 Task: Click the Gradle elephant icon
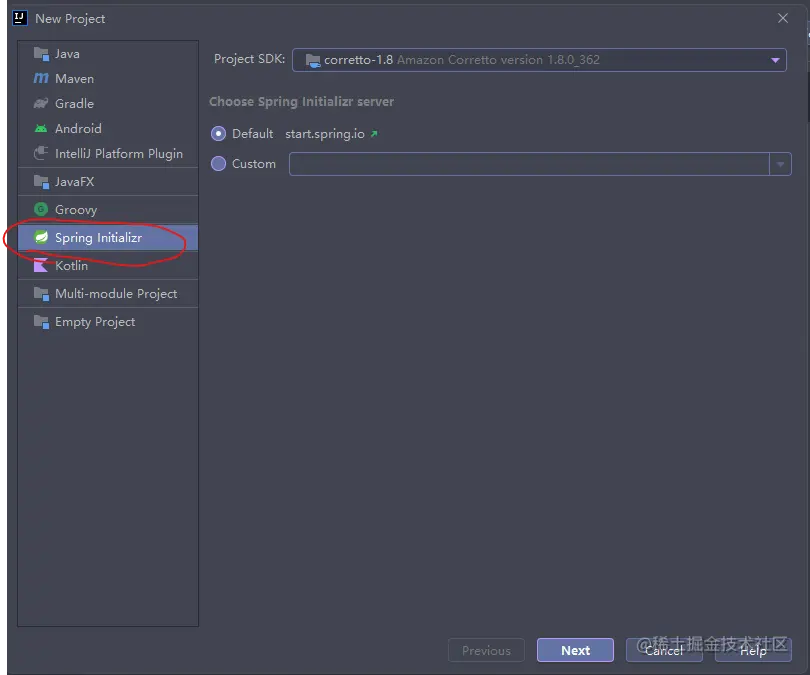[41, 103]
